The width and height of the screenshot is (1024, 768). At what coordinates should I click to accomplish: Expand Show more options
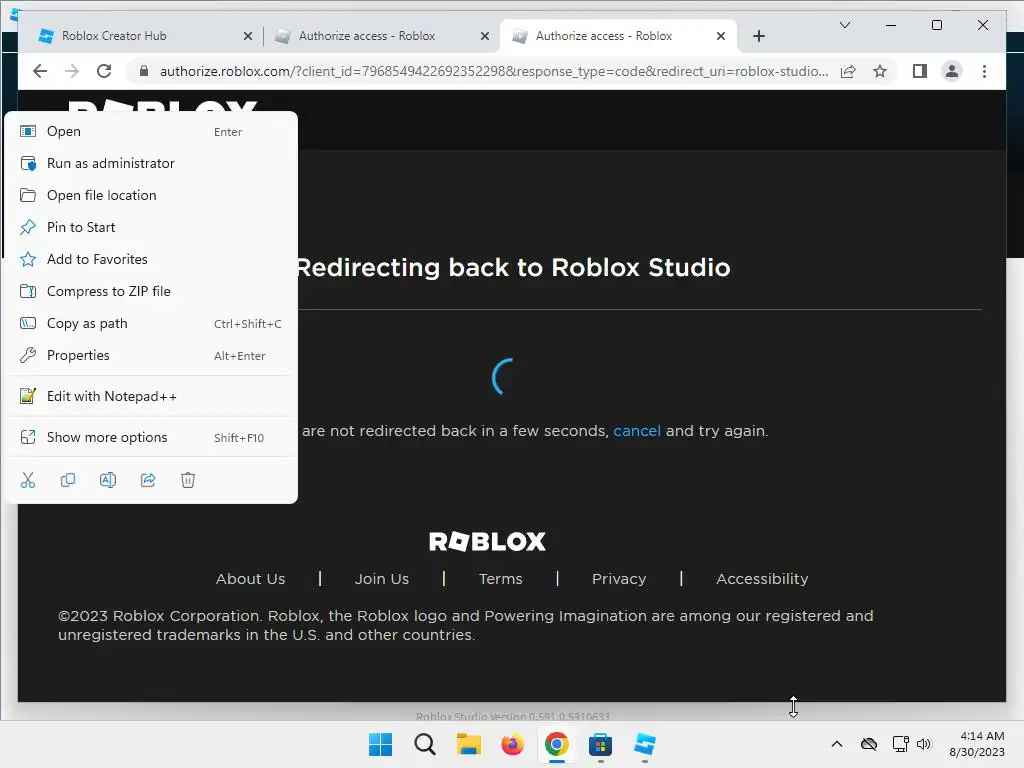point(151,438)
